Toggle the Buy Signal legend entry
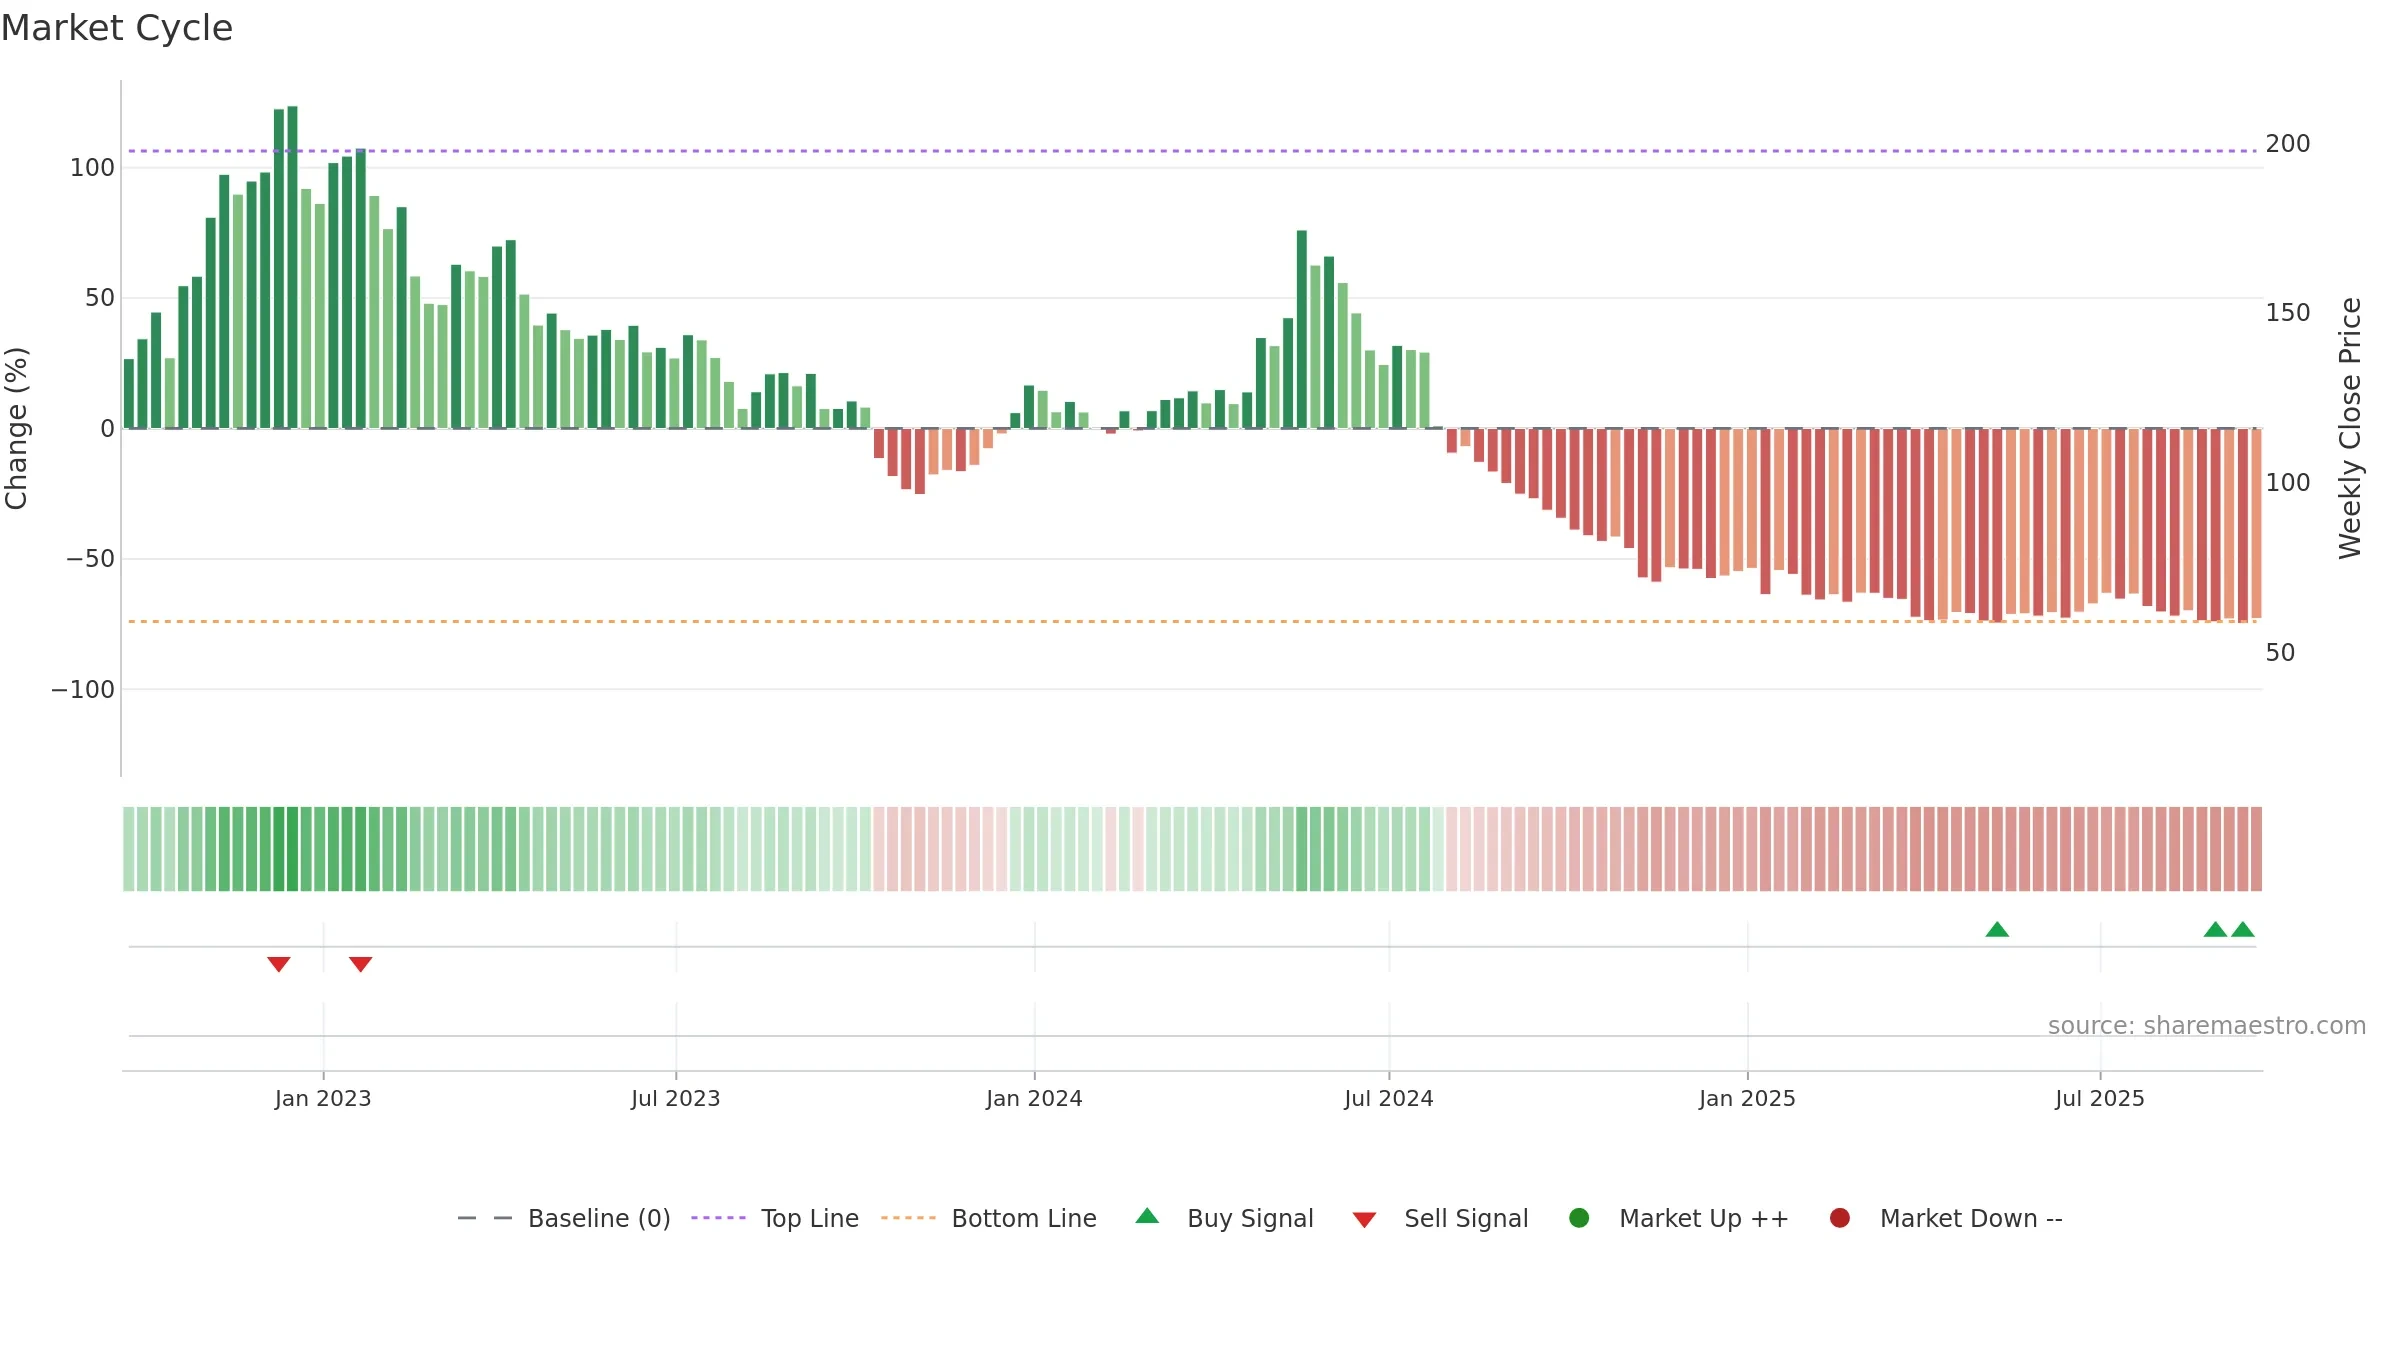 point(1225,1218)
